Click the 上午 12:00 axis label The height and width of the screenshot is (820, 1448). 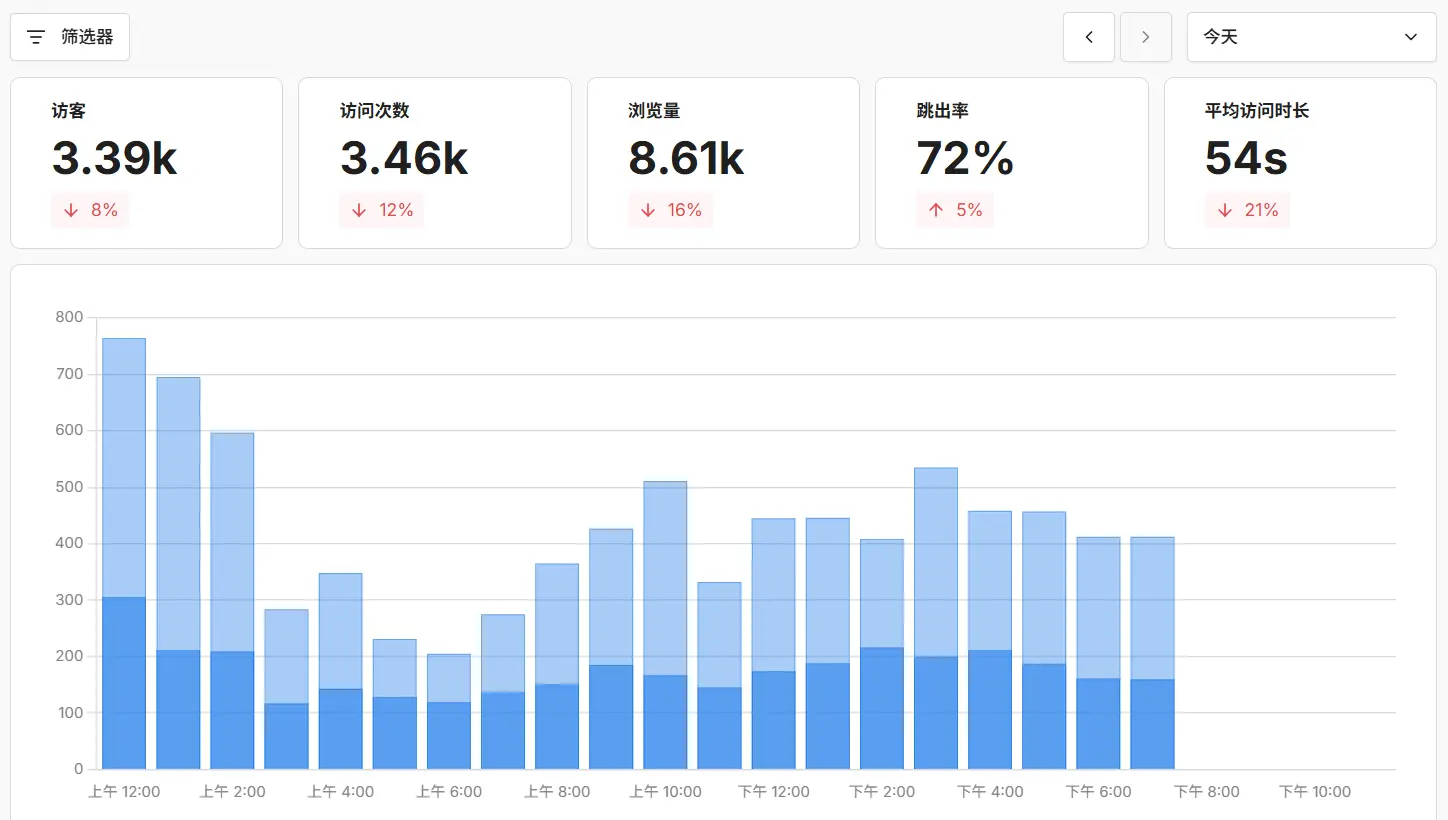point(124,792)
